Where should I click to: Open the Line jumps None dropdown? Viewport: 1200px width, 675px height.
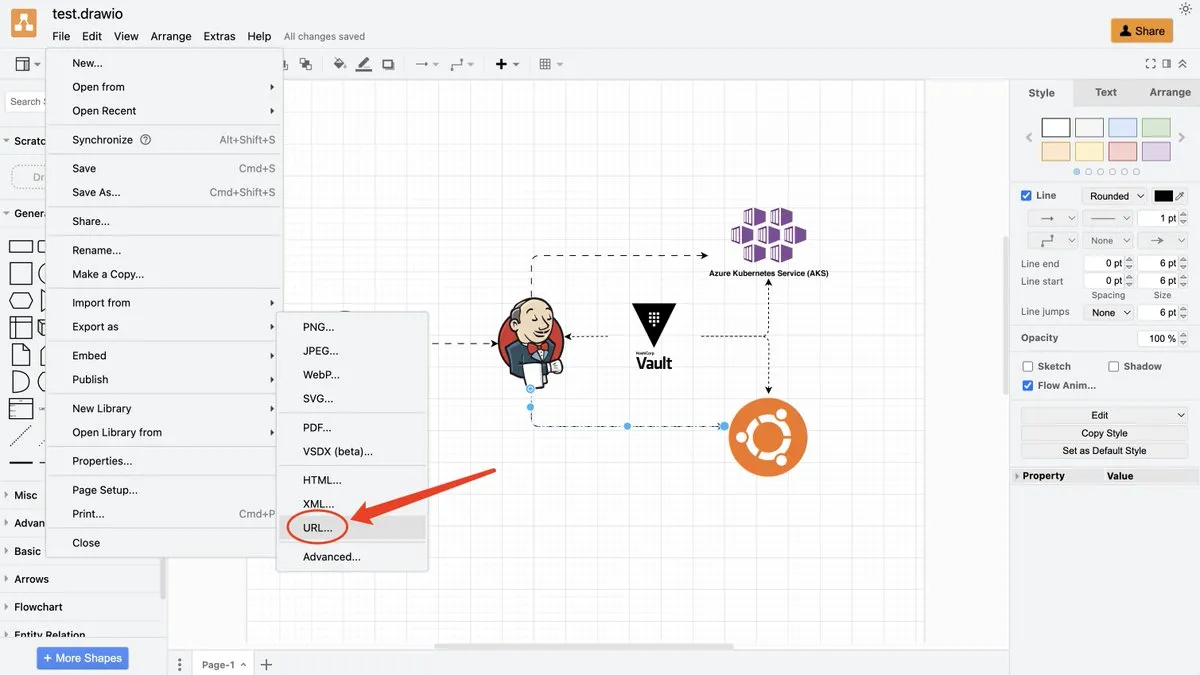[1110, 313]
